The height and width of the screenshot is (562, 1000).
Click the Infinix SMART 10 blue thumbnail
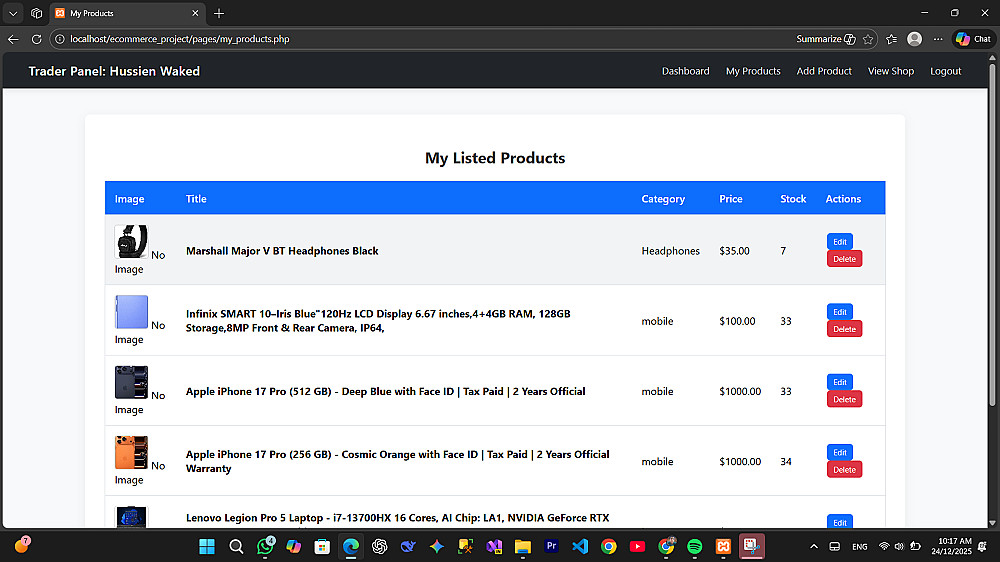131,312
